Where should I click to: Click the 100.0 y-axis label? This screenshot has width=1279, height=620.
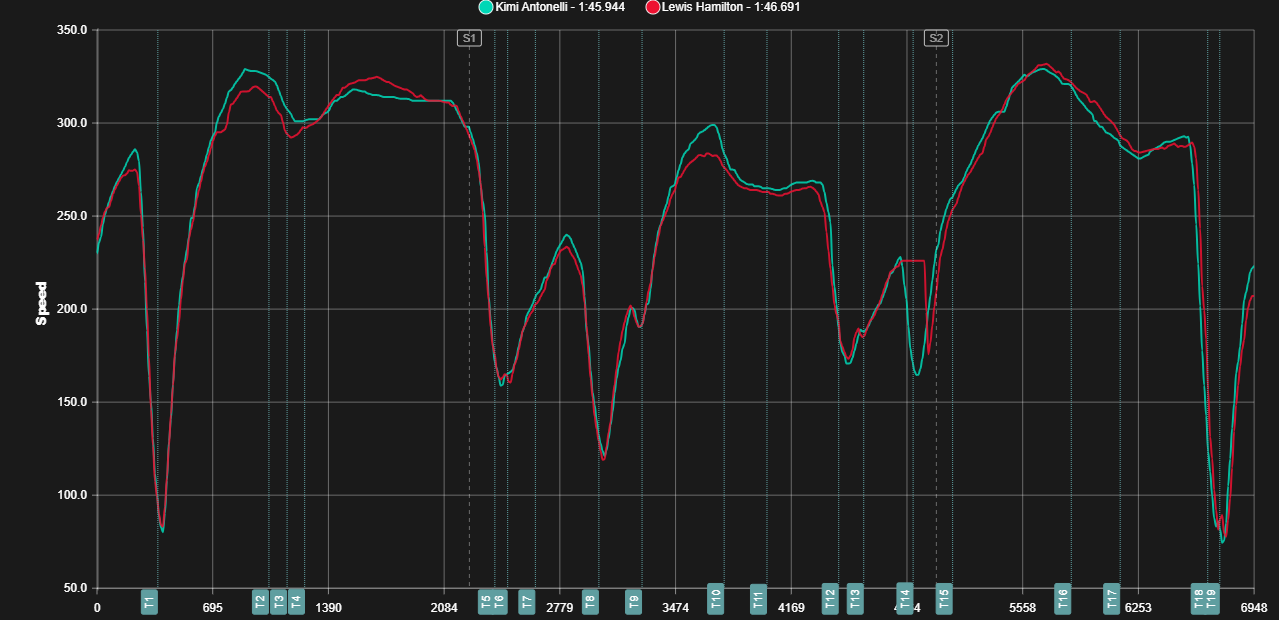pos(74,495)
